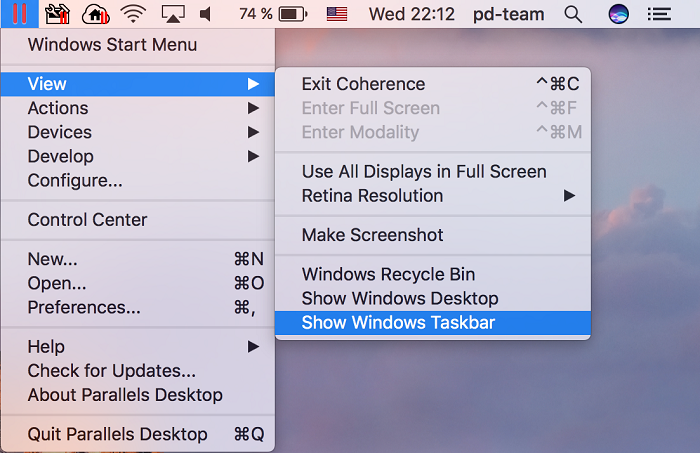Open the US flag input source menu
The height and width of the screenshot is (453, 700).
[337, 14]
